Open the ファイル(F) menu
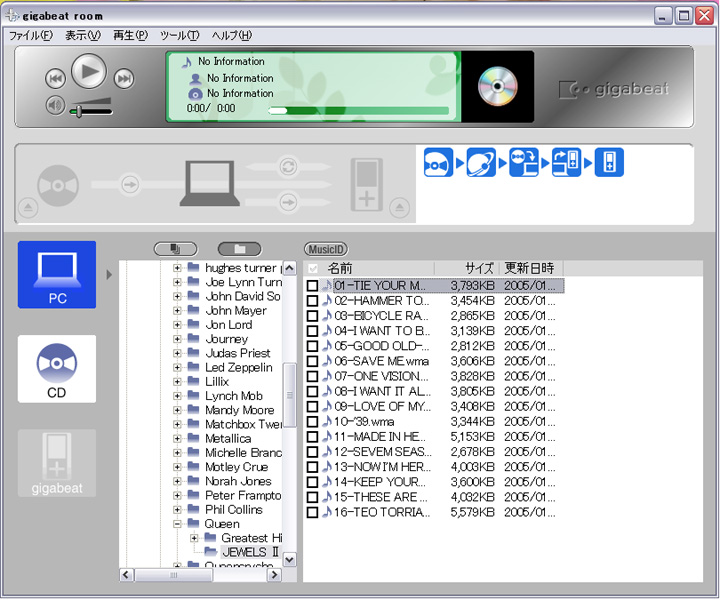 click(31, 35)
